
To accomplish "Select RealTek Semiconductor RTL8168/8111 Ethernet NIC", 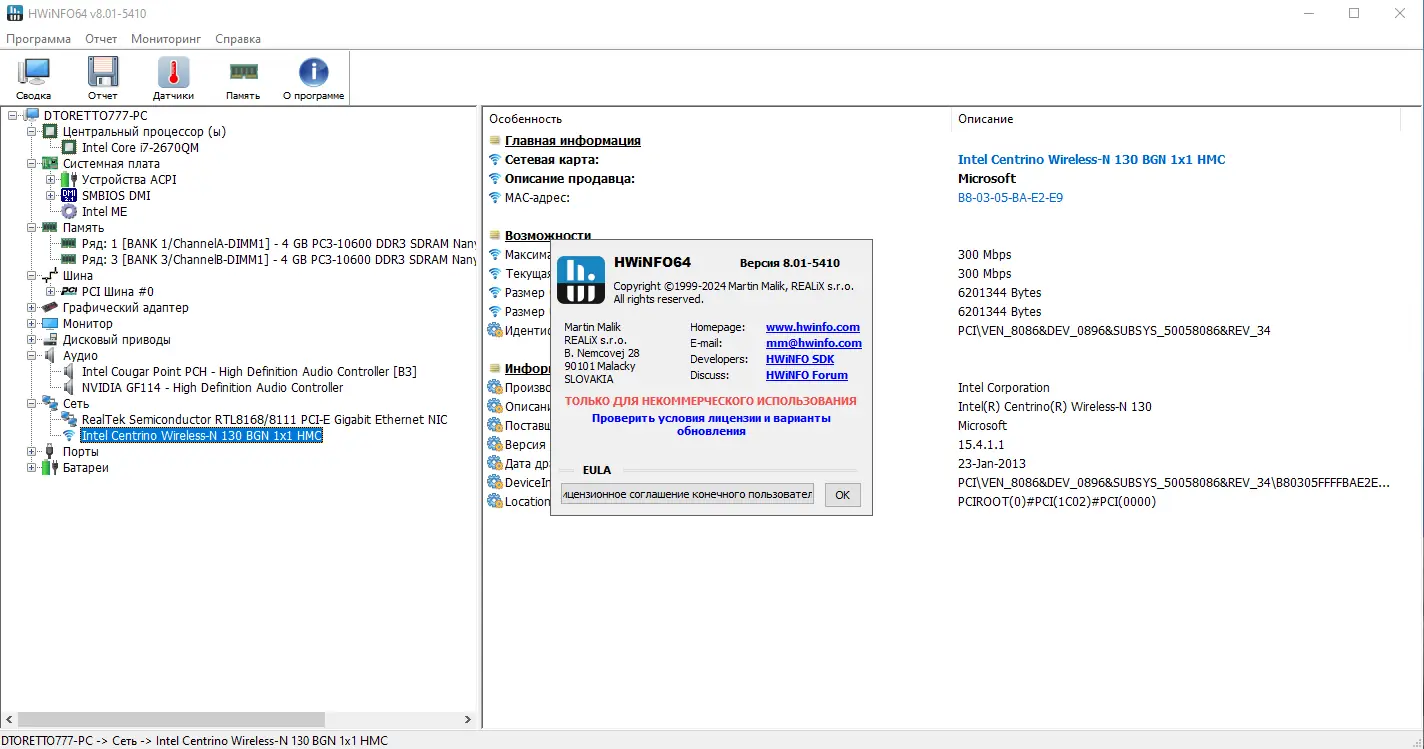I will coord(264,419).
